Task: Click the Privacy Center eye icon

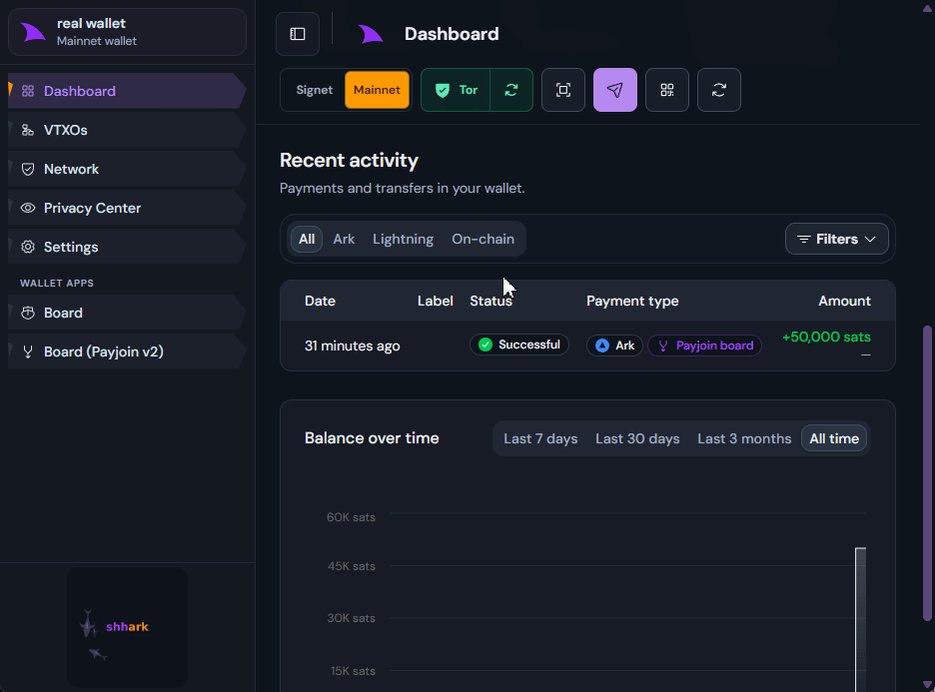Action: pyautogui.click(x=28, y=208)
